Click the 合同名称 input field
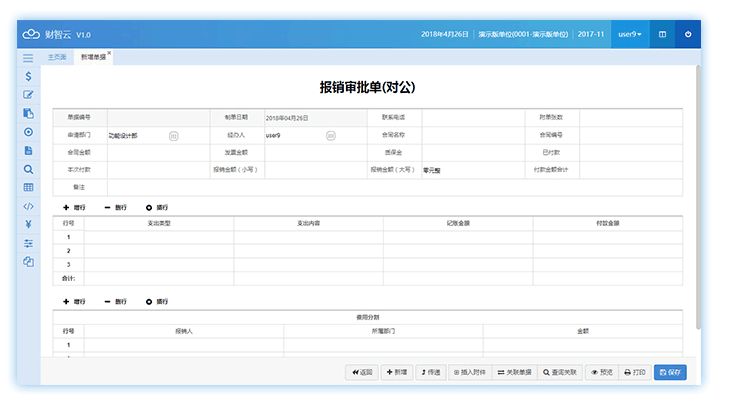This screenshot has width=734, height=418. [x=473, y=135]
